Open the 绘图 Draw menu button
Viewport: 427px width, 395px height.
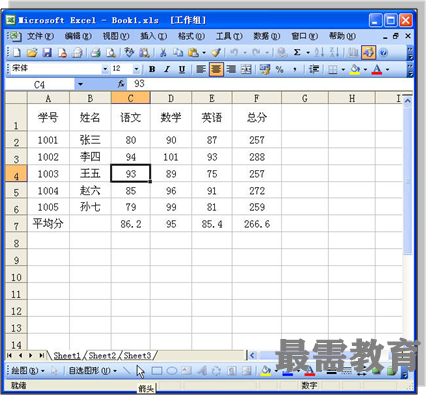(x=28, y=371)
